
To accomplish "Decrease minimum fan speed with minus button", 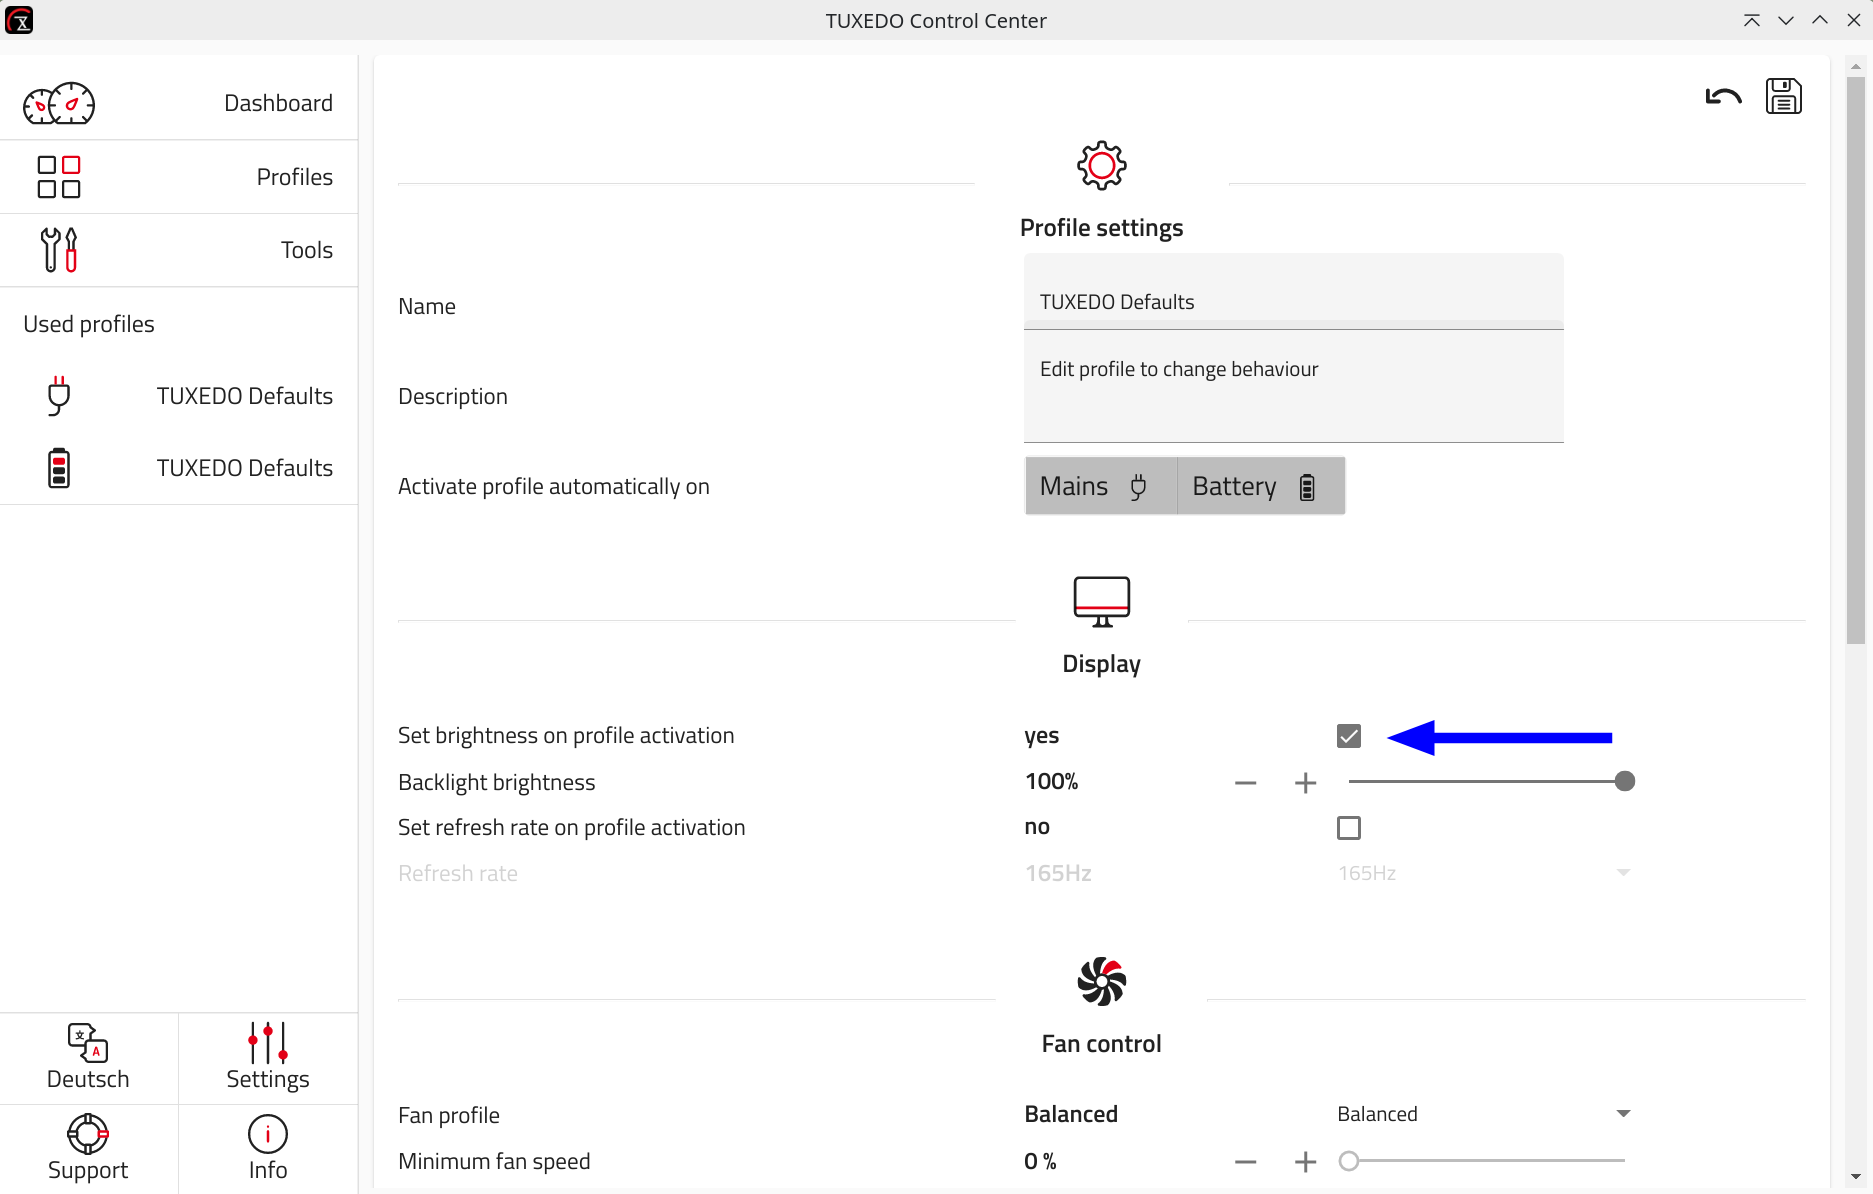I will 1245,1161.
